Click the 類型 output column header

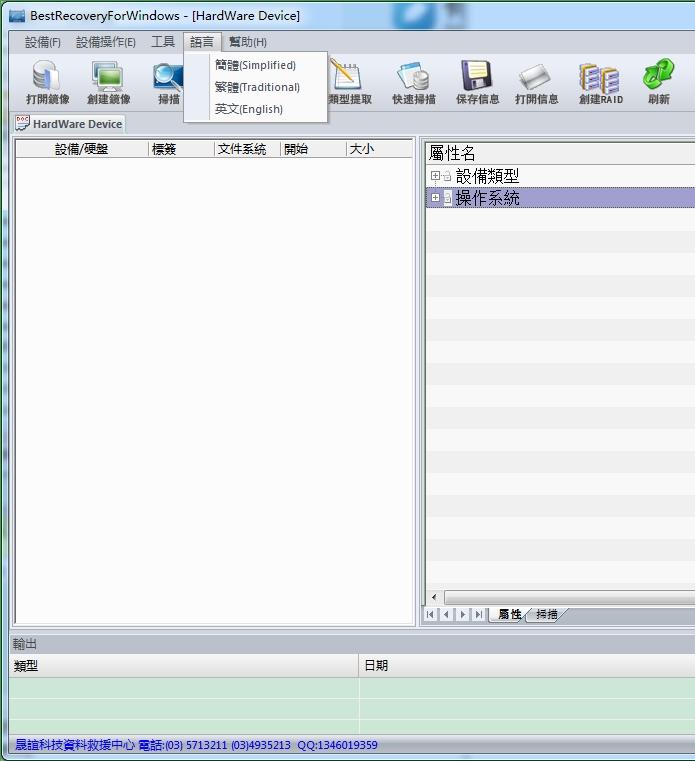(x=183, y=665)
